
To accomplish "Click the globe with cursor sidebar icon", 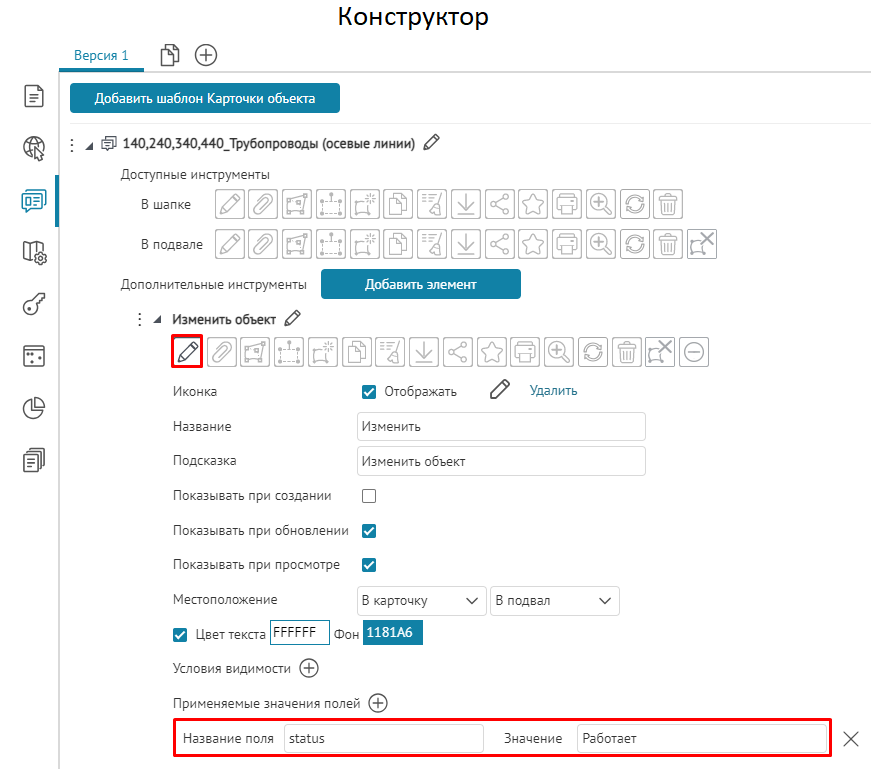I will pos(34,149).
